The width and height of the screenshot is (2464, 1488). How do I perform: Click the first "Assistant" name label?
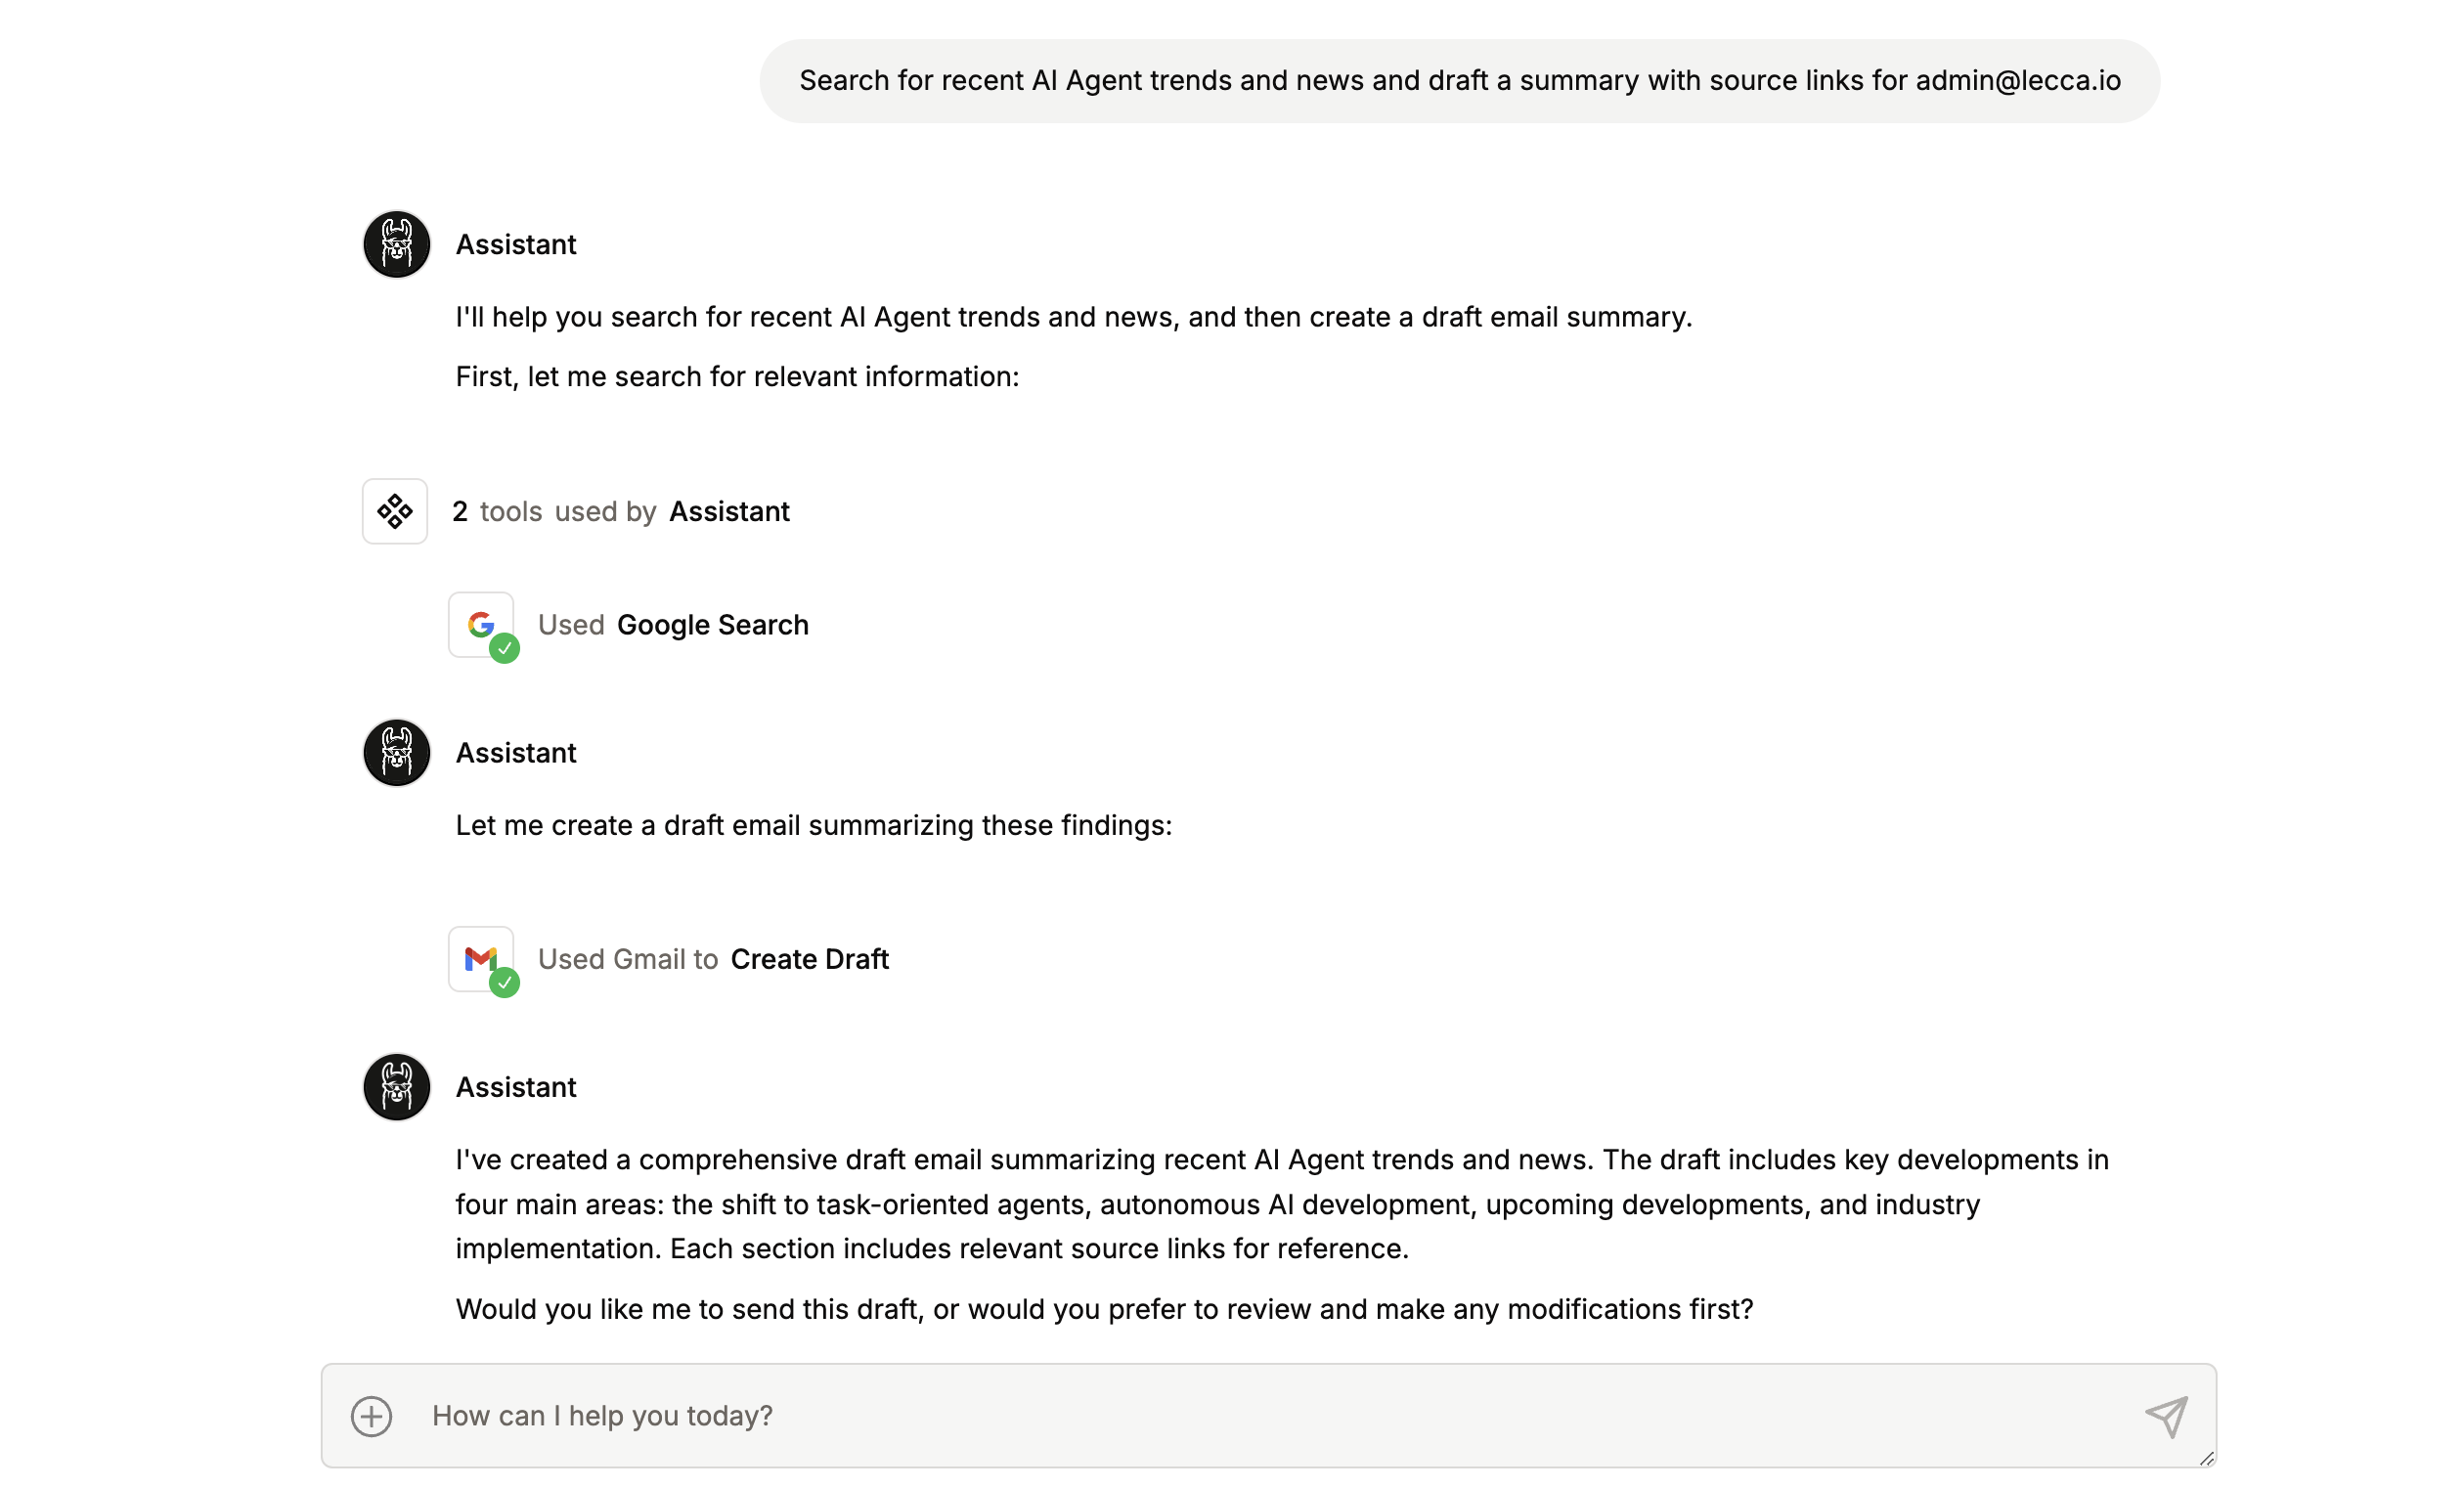pyautogui.click(x=516, y=244)
